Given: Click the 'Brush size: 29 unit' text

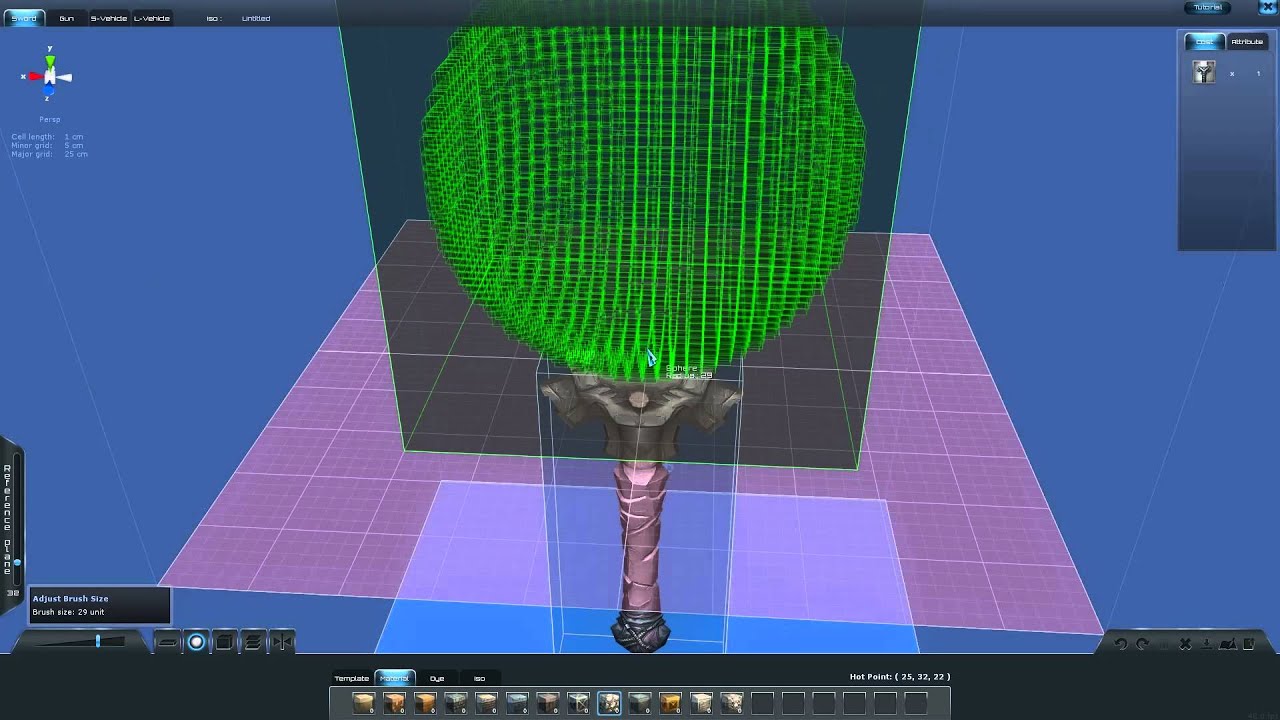Looking at the screenshot, I should tap(68, 611).
